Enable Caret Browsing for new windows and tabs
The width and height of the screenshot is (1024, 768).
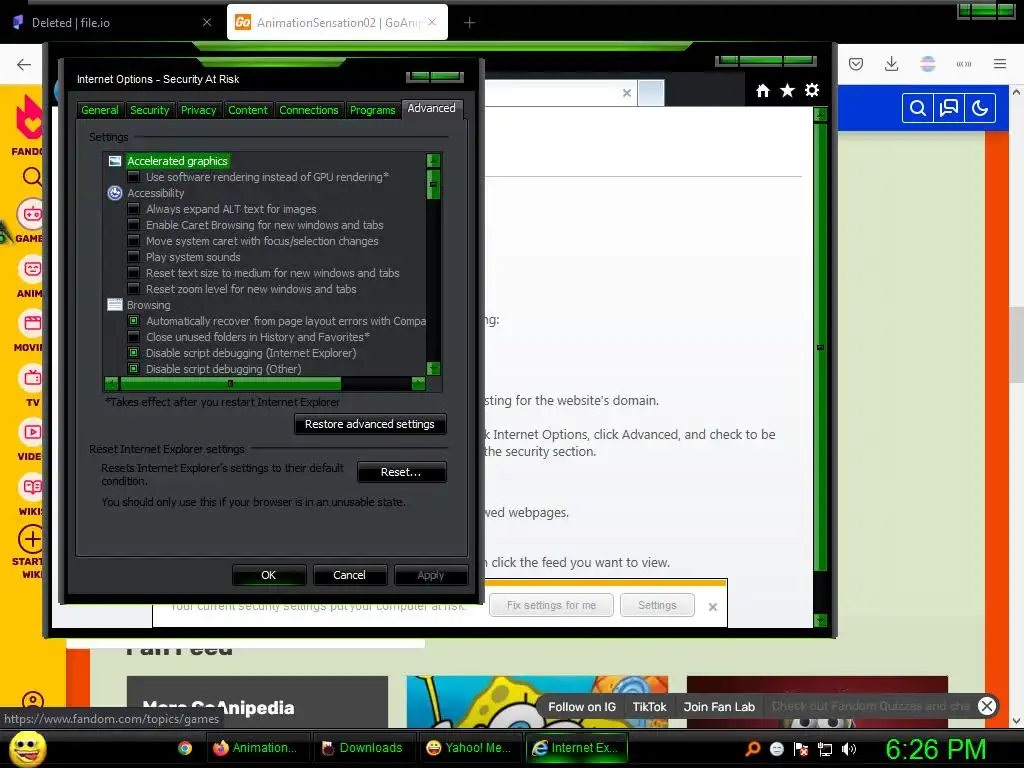(x=133, y=225)
